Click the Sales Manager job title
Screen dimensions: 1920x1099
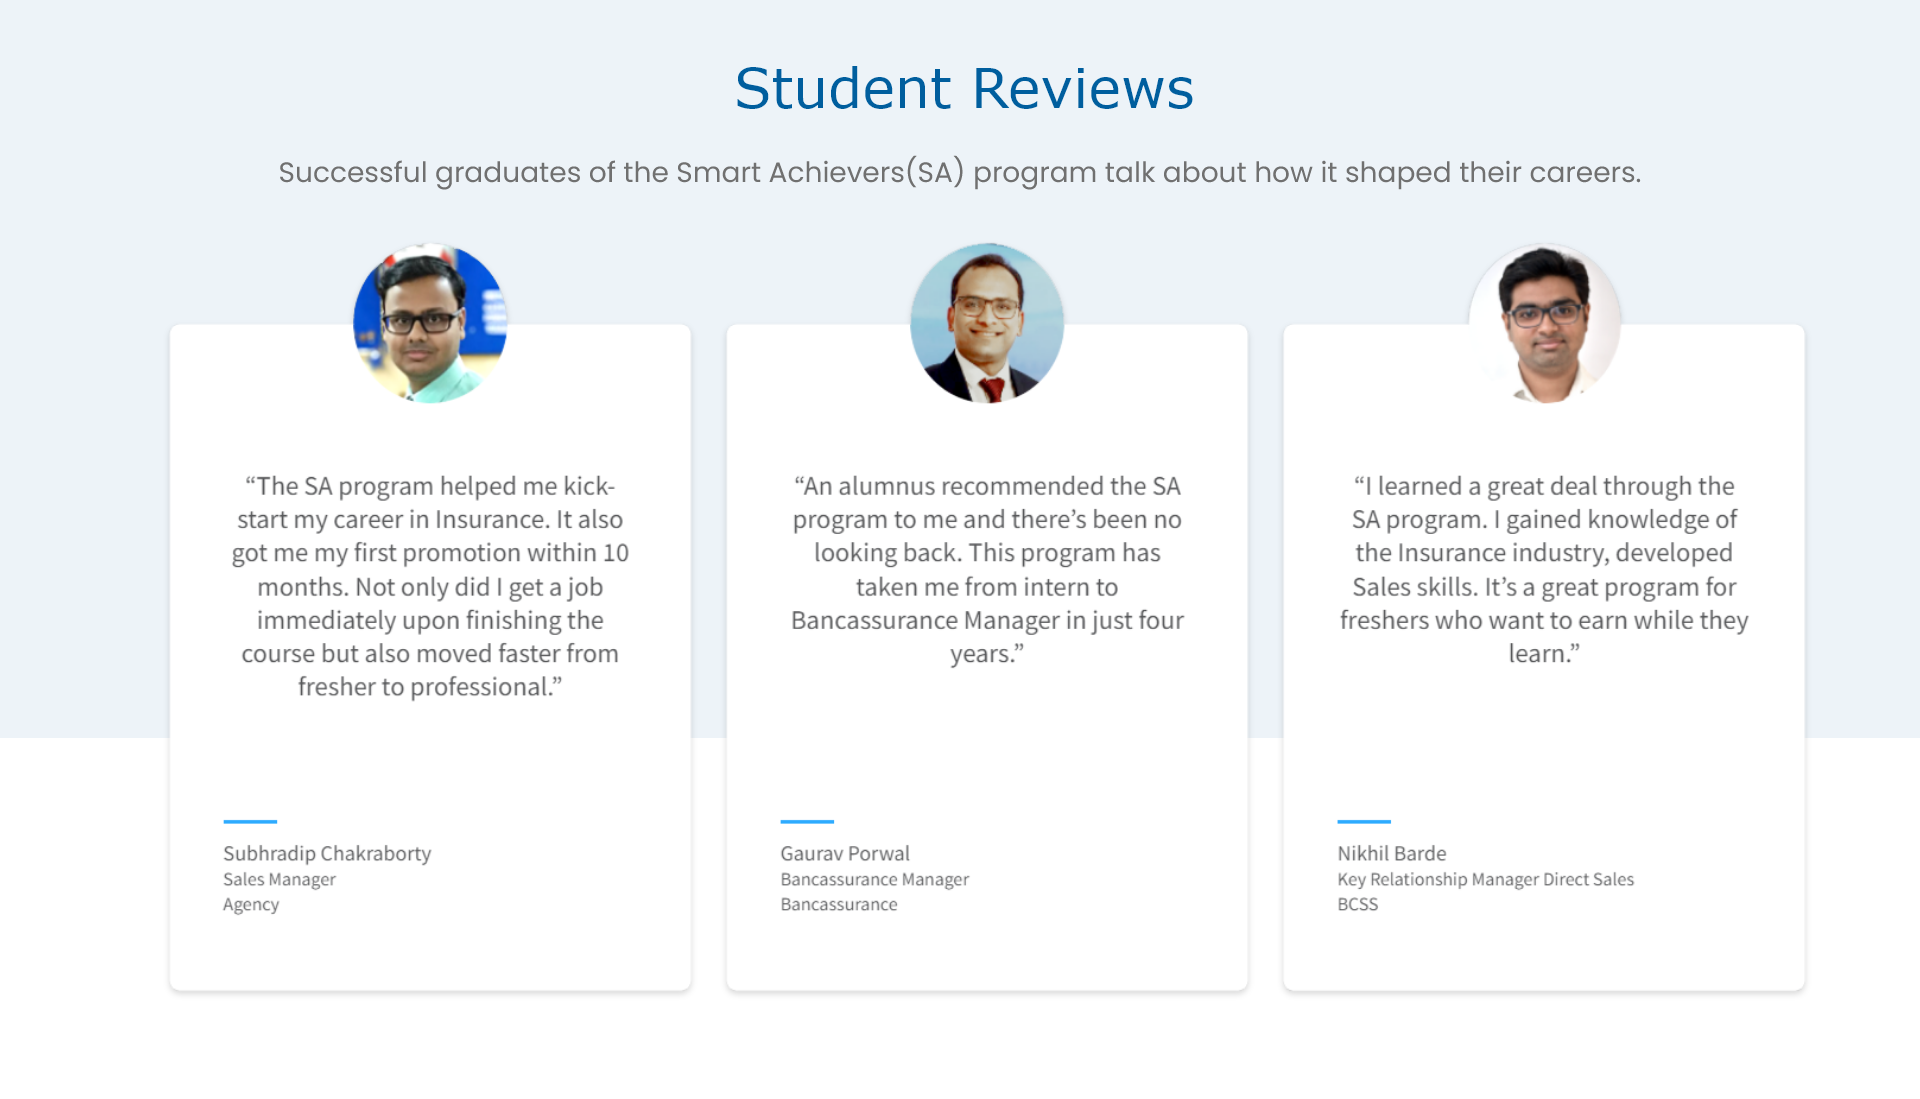tap(279, 879)
